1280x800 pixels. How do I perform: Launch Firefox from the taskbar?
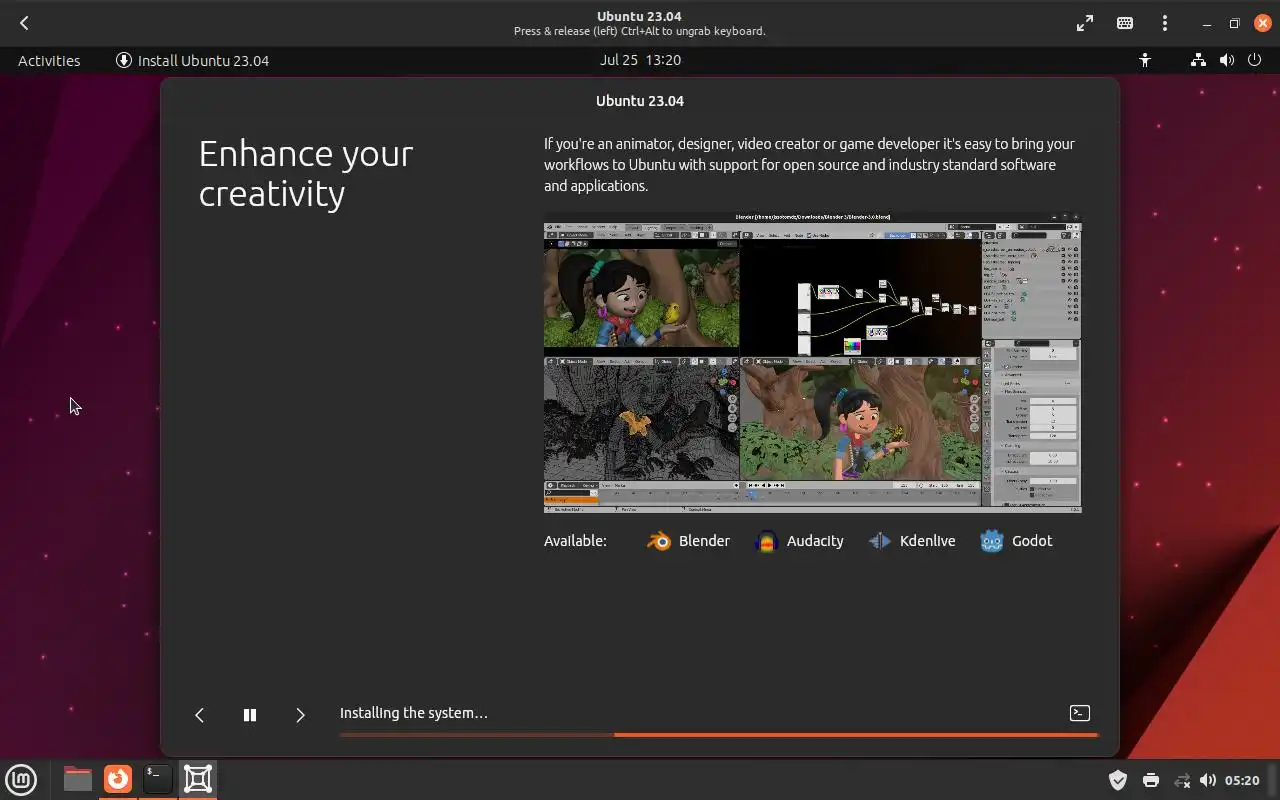(118, 779)
